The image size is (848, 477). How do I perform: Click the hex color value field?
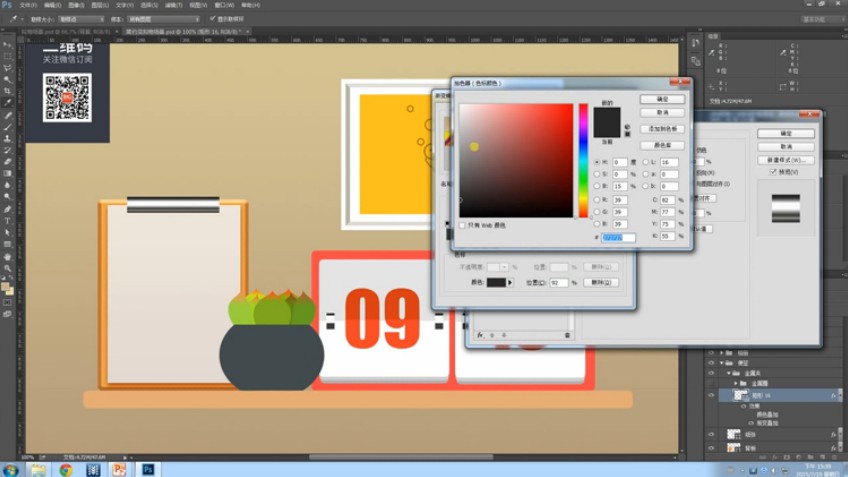tap(619, 237)
